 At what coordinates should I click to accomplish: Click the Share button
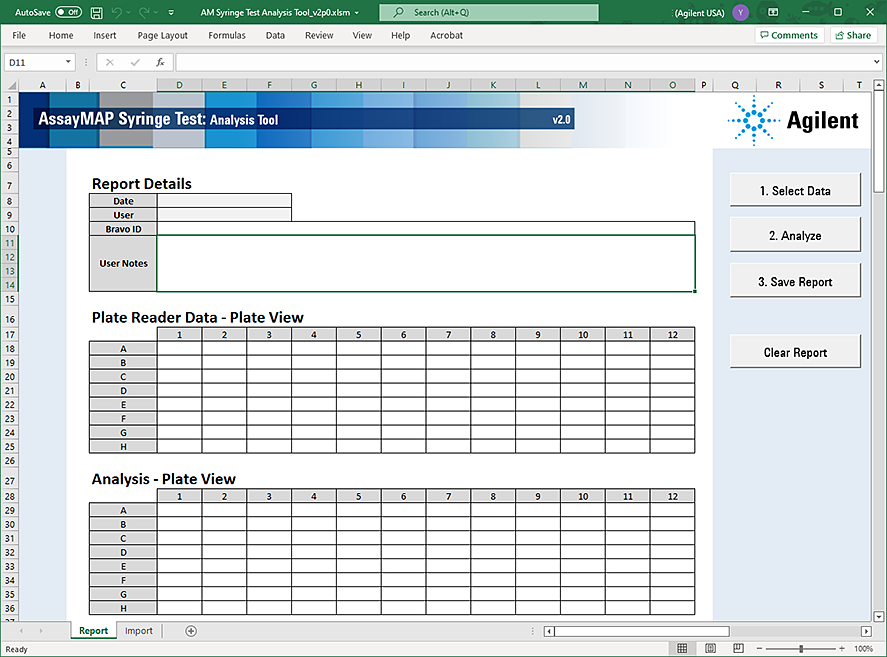[853, 35]
